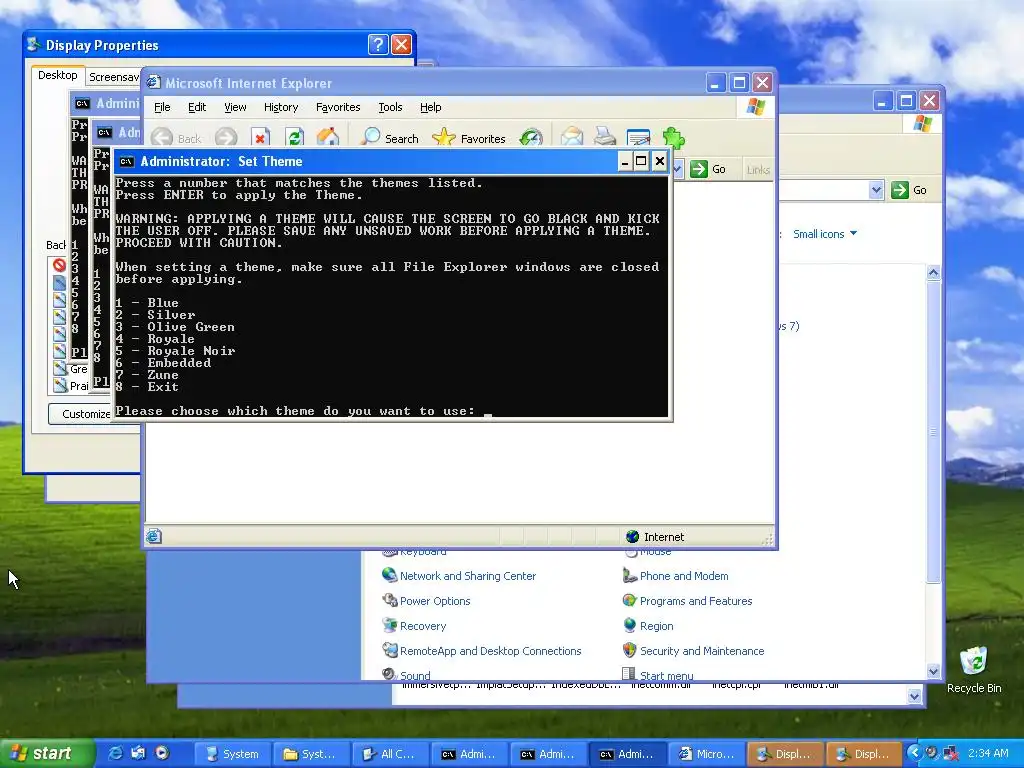Click Links label on Internet Explorer toolbar

point(758,170)
